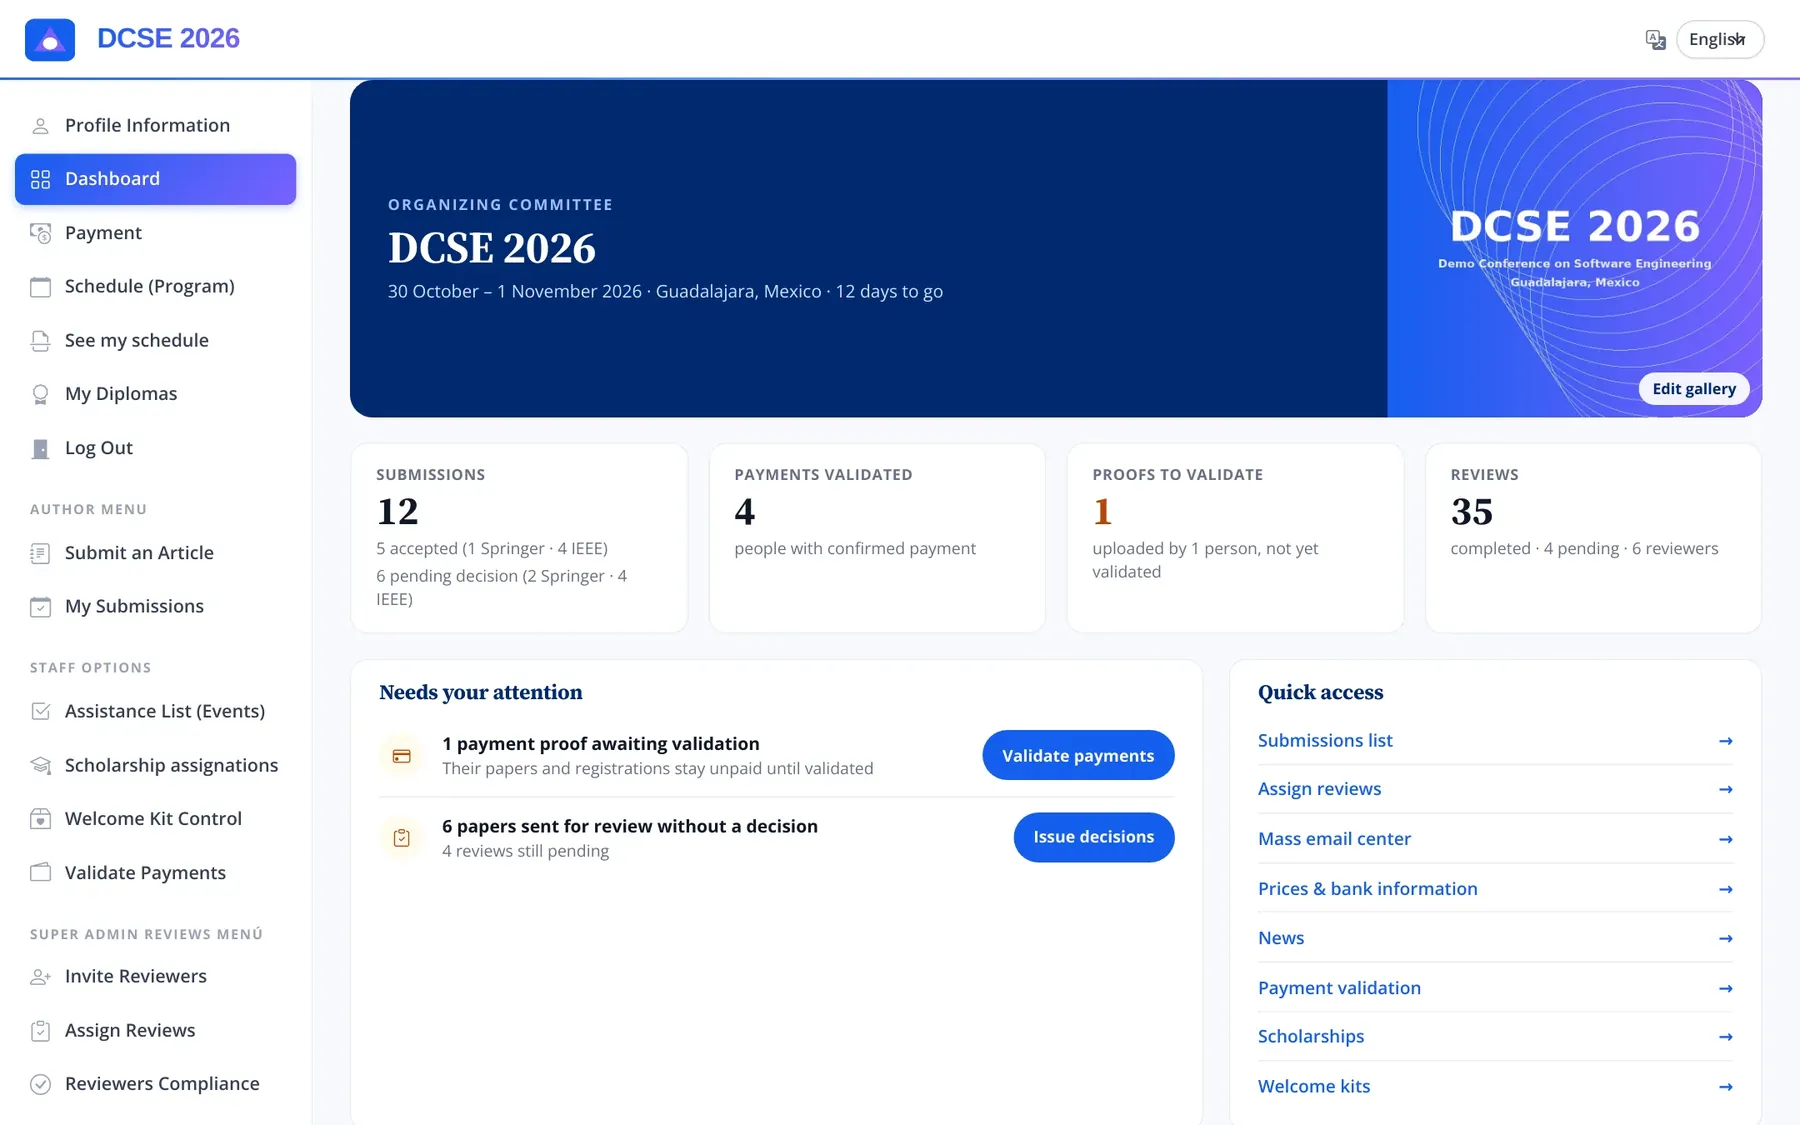Click the Edit gallery button

1694,389
